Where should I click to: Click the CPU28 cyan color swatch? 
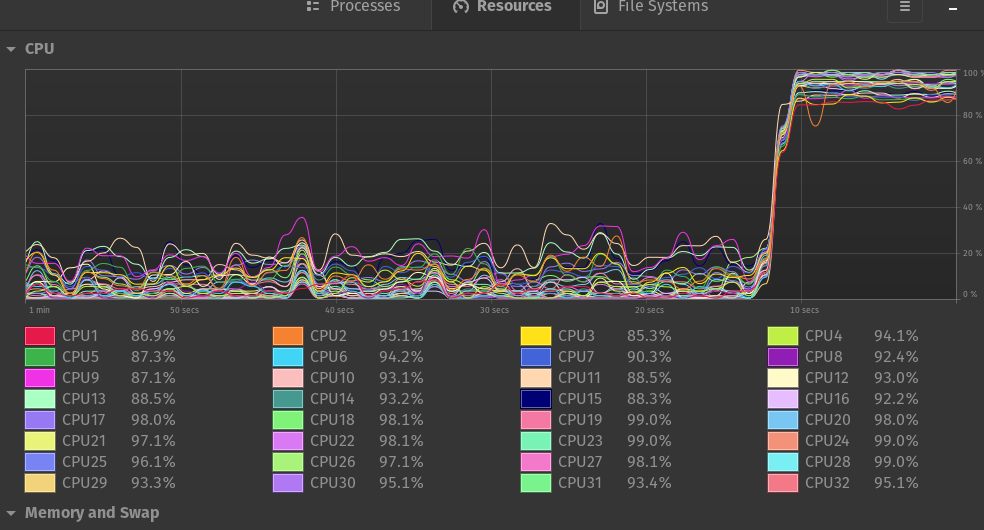click(x=782, y=462)
